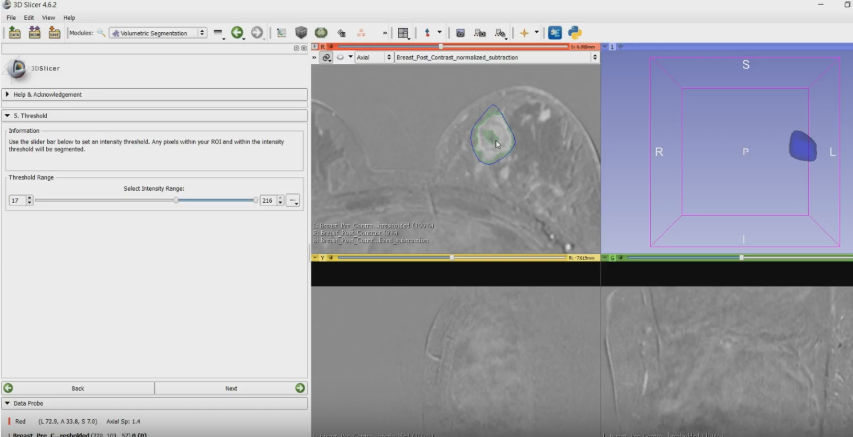Click the Save data toolbar icon
The height and width of the screenshot is (437, 853).
pos(54,33)
